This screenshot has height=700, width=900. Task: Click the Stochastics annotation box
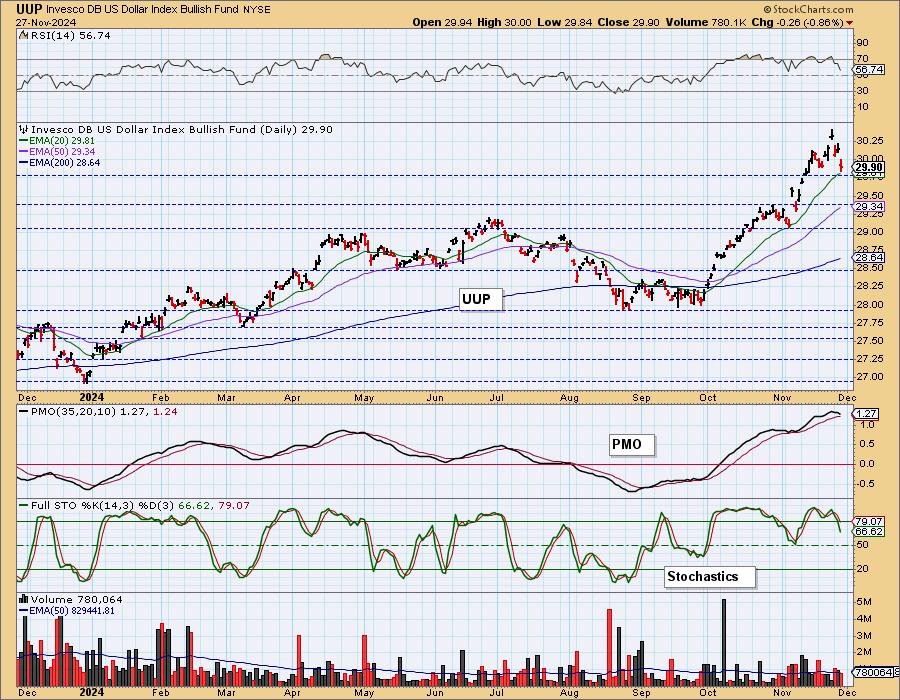point(710,577)
